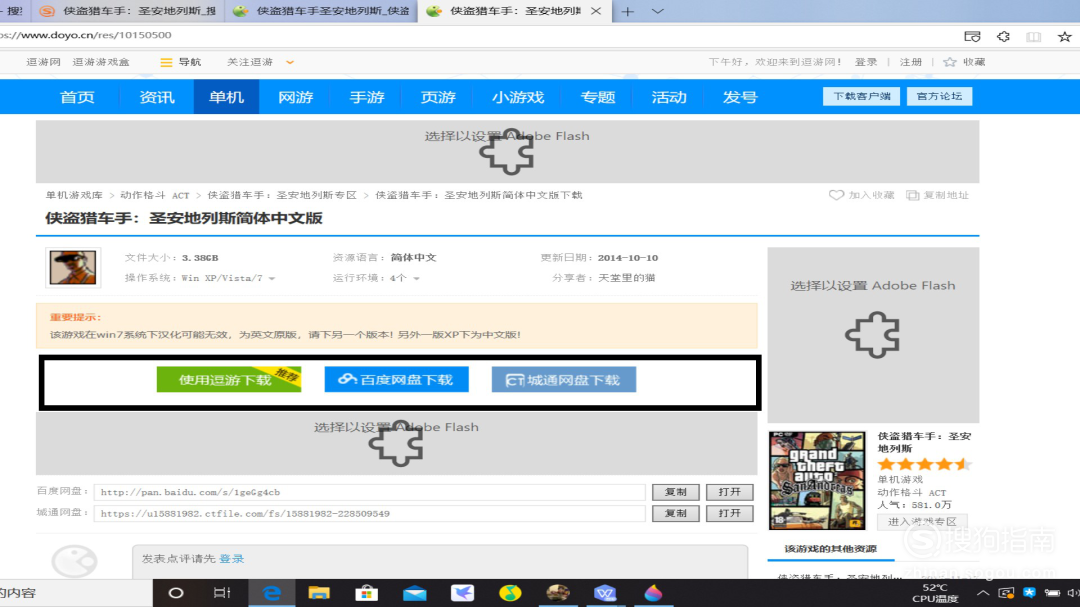Viewport: 1080px width, 607px height.
Task: Activate the right sidebar Adobe Flash placeholder
Action: point(873,335)
